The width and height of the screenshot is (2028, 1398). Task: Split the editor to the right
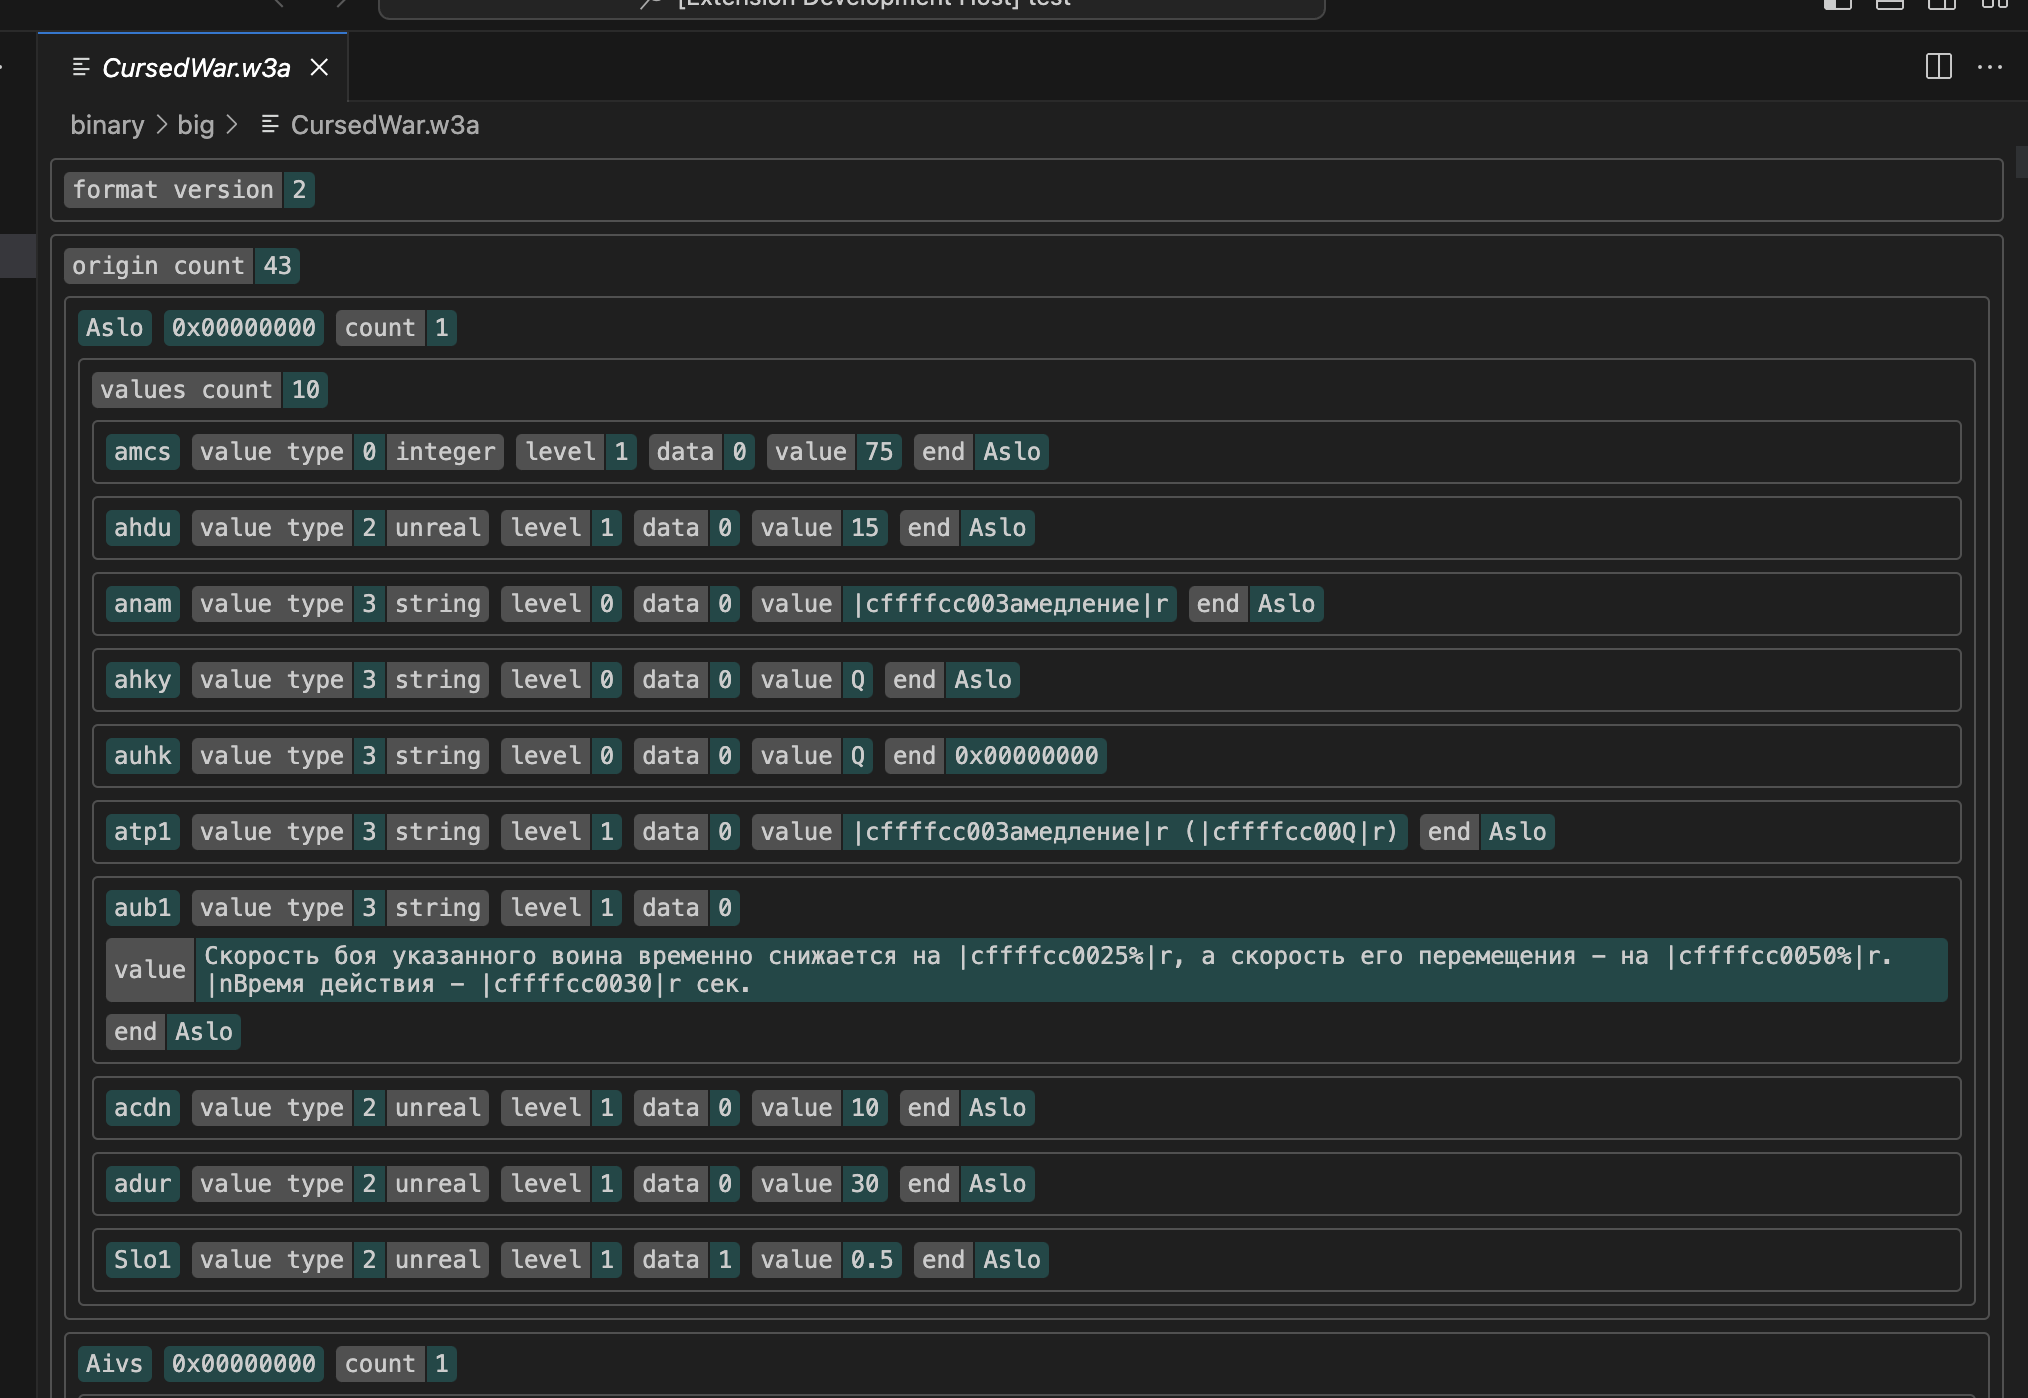(x=1938, y=67)
